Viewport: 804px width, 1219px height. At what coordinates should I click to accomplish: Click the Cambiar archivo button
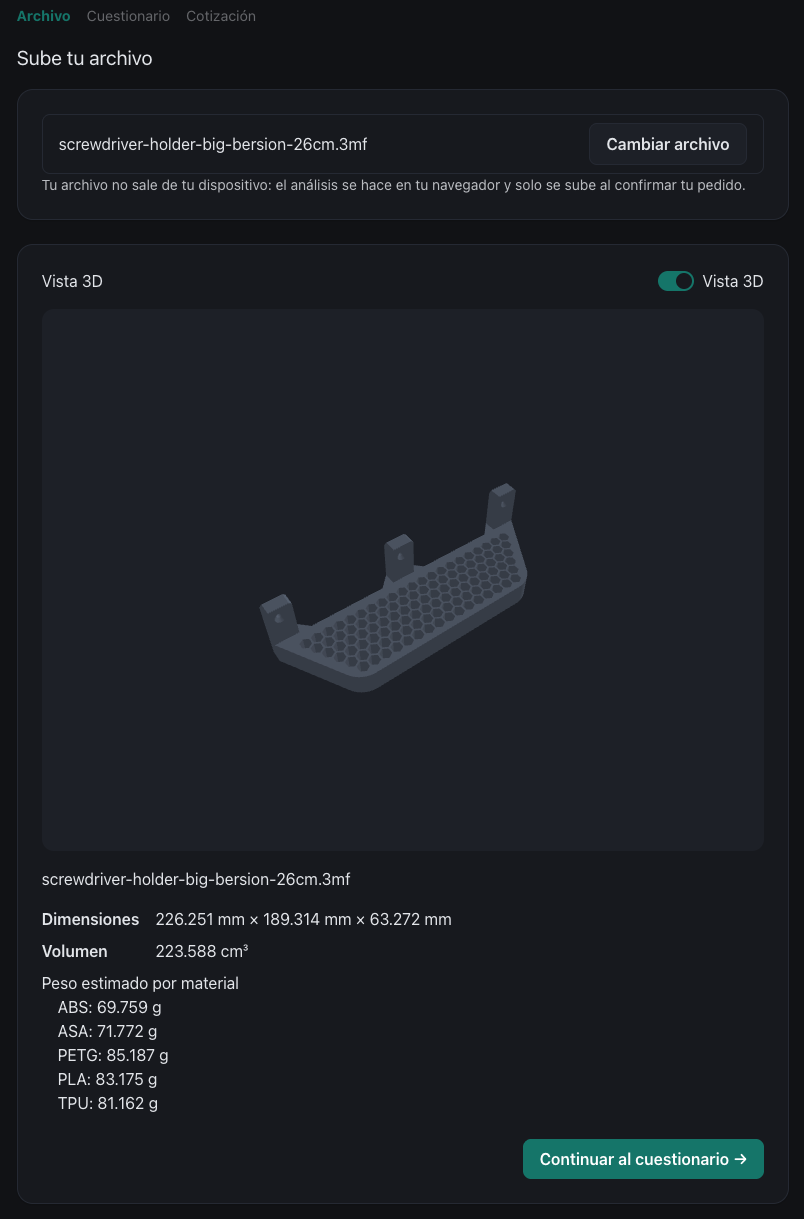point(668,144)
